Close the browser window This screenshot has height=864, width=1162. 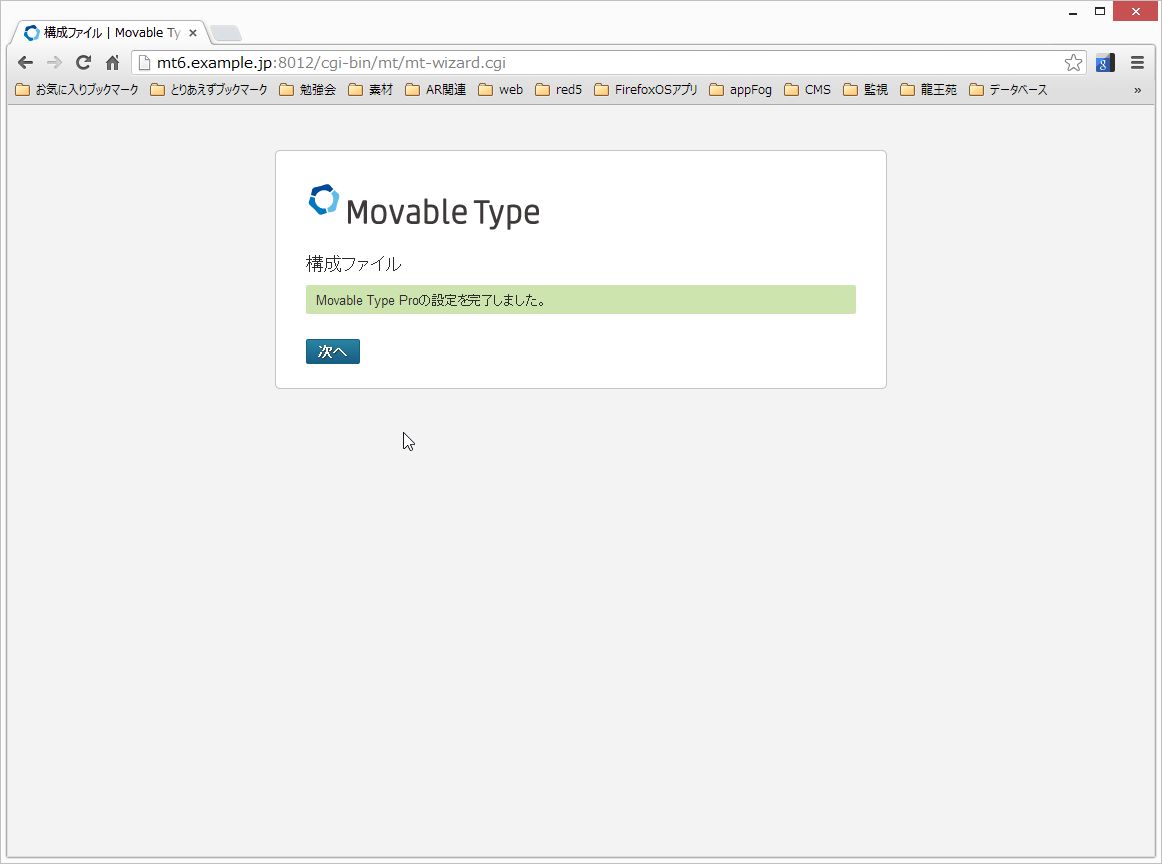[1135, 11]
